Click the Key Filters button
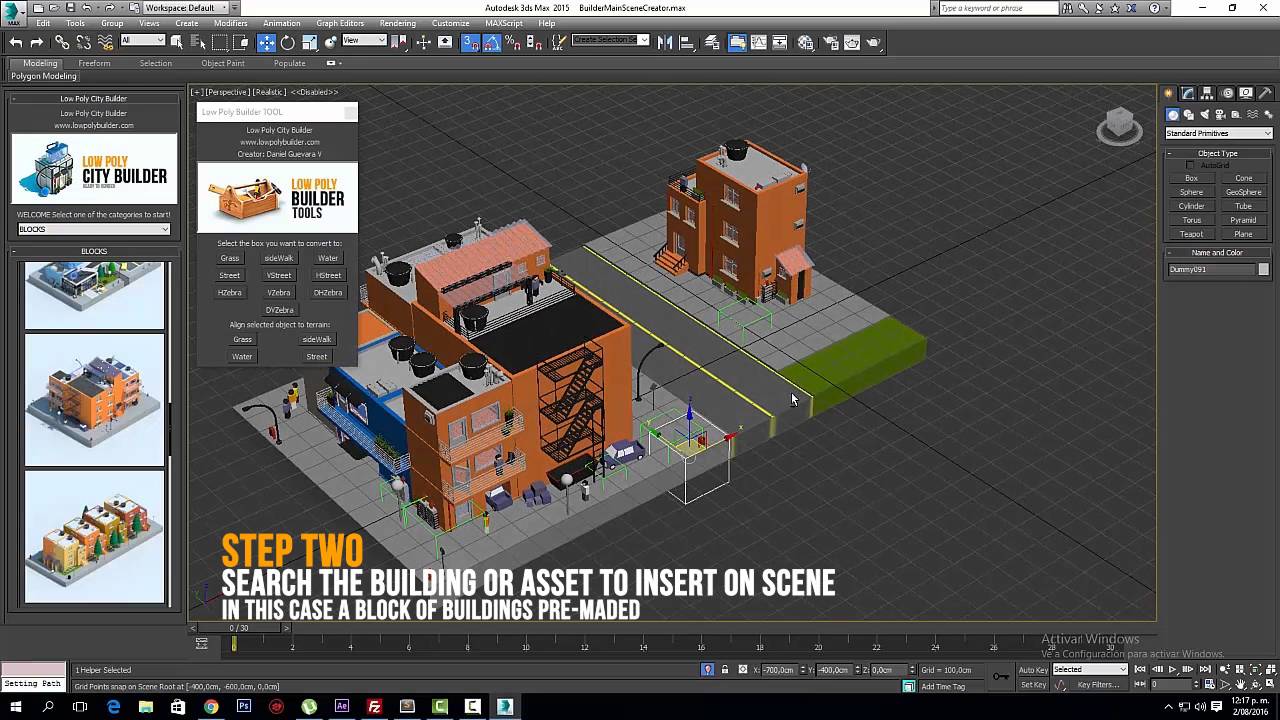This screenshot has height=720, width=1280. (x=1098, y=685)
